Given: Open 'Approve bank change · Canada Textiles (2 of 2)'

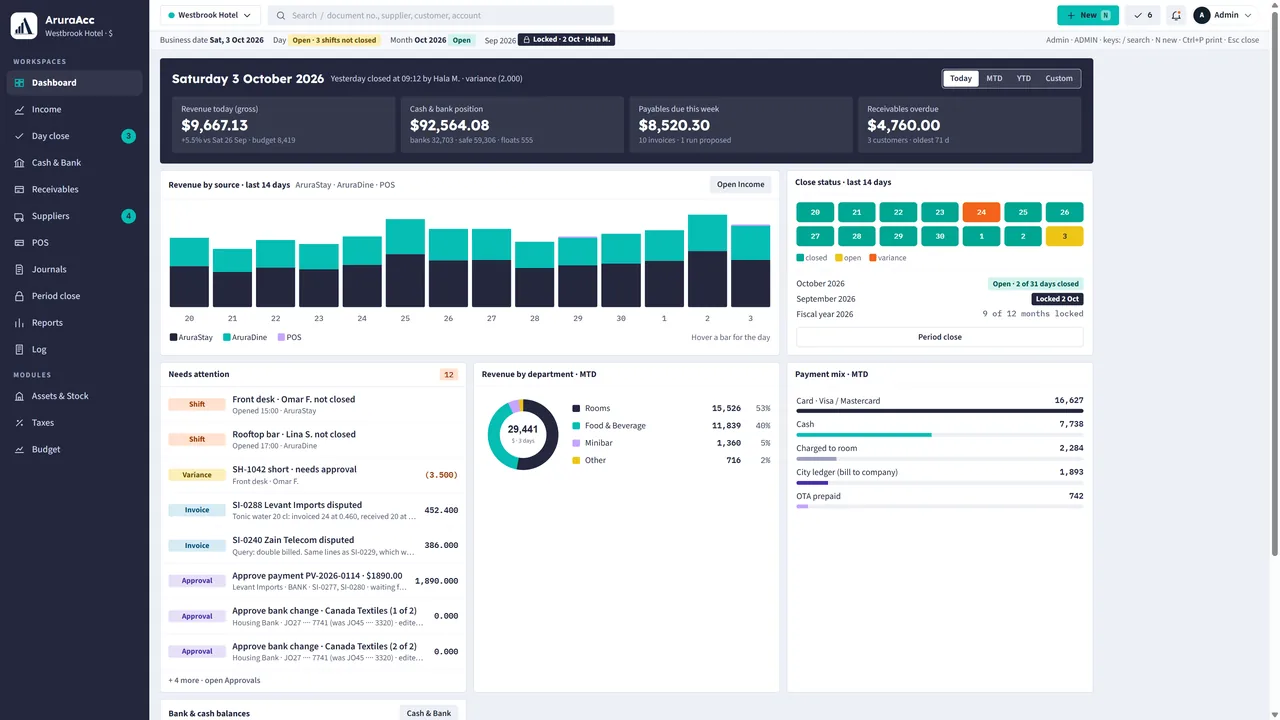Looking at the screenshot, I should (313, 651).
